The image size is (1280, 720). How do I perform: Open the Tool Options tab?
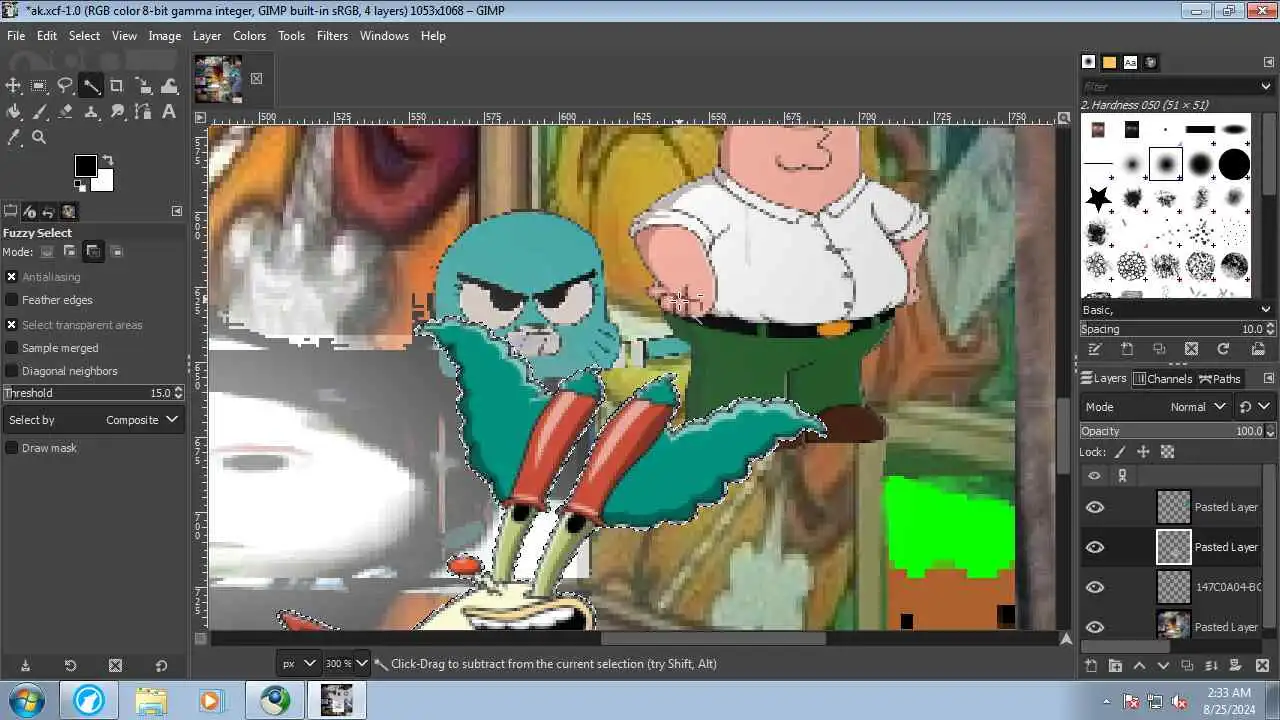click(11, 211)
